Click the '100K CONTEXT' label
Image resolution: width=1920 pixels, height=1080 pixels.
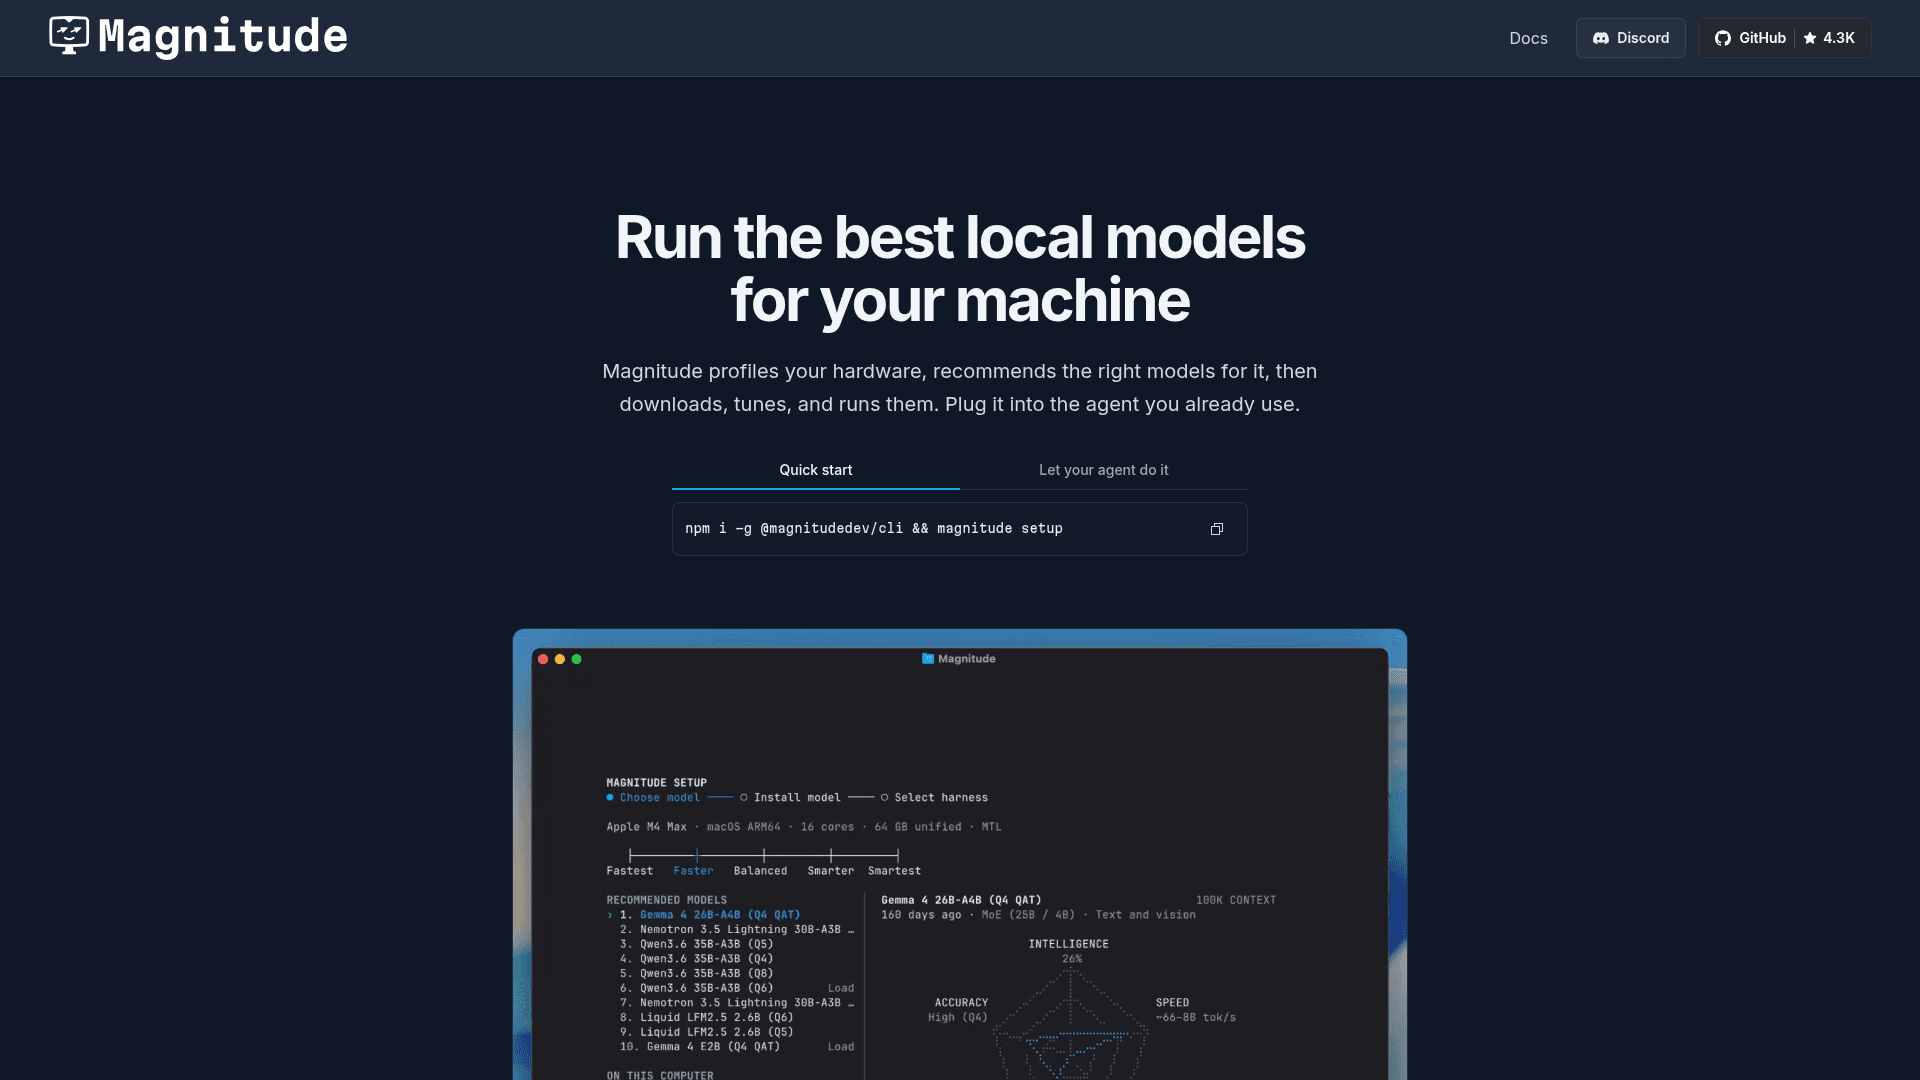click(x=1236, y=900)
